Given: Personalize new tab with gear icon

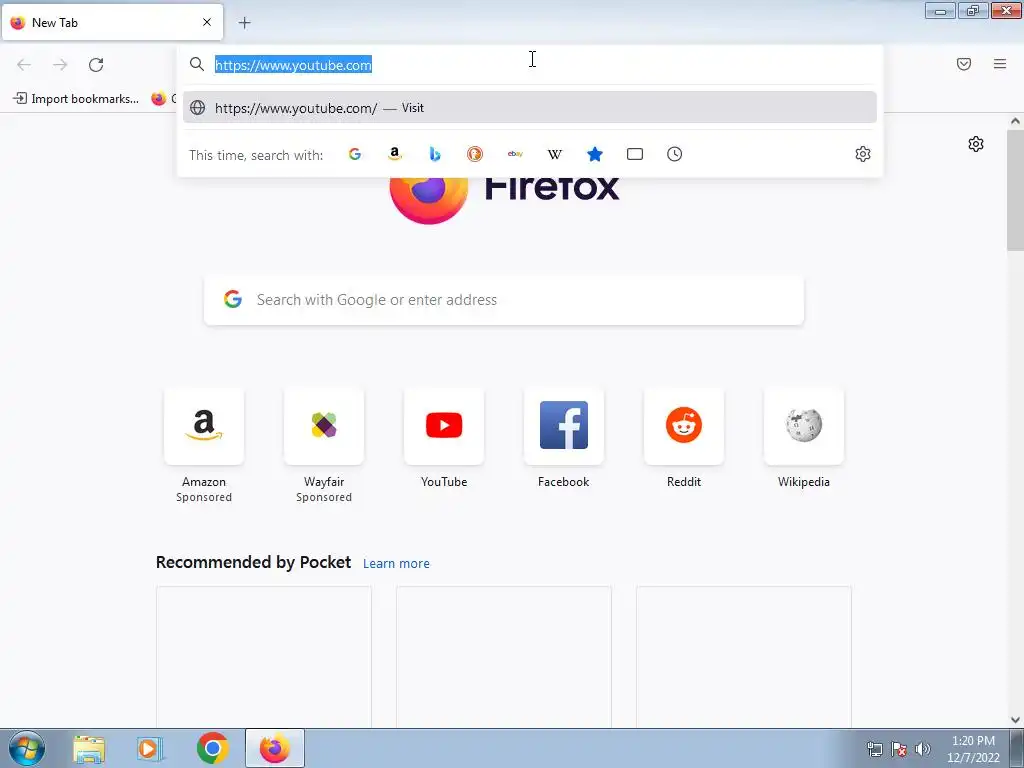Looking at the screenshot, I should click(976, 144).
